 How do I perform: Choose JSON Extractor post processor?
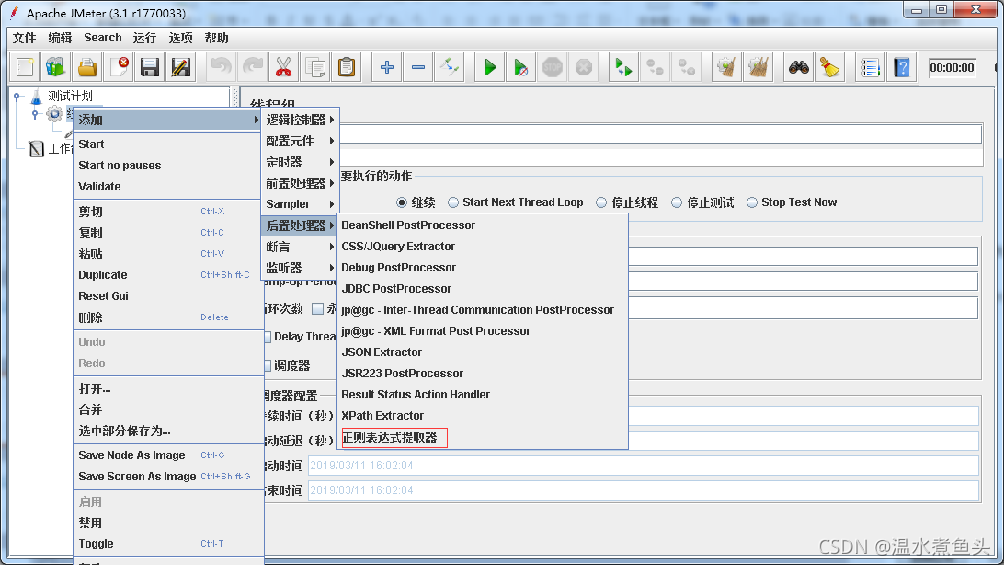pyautogui.click(x=483, y=352)
